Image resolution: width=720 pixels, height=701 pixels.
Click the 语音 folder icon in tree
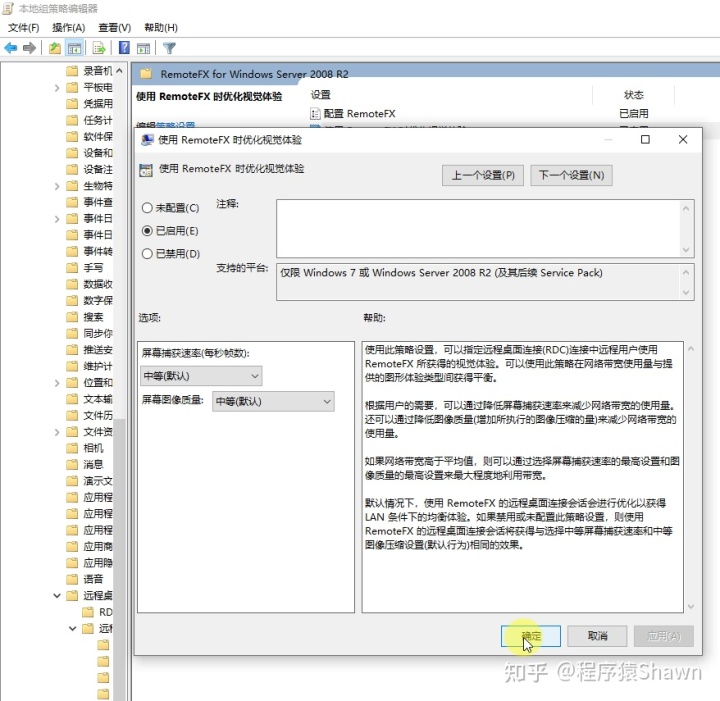point(72,579)
